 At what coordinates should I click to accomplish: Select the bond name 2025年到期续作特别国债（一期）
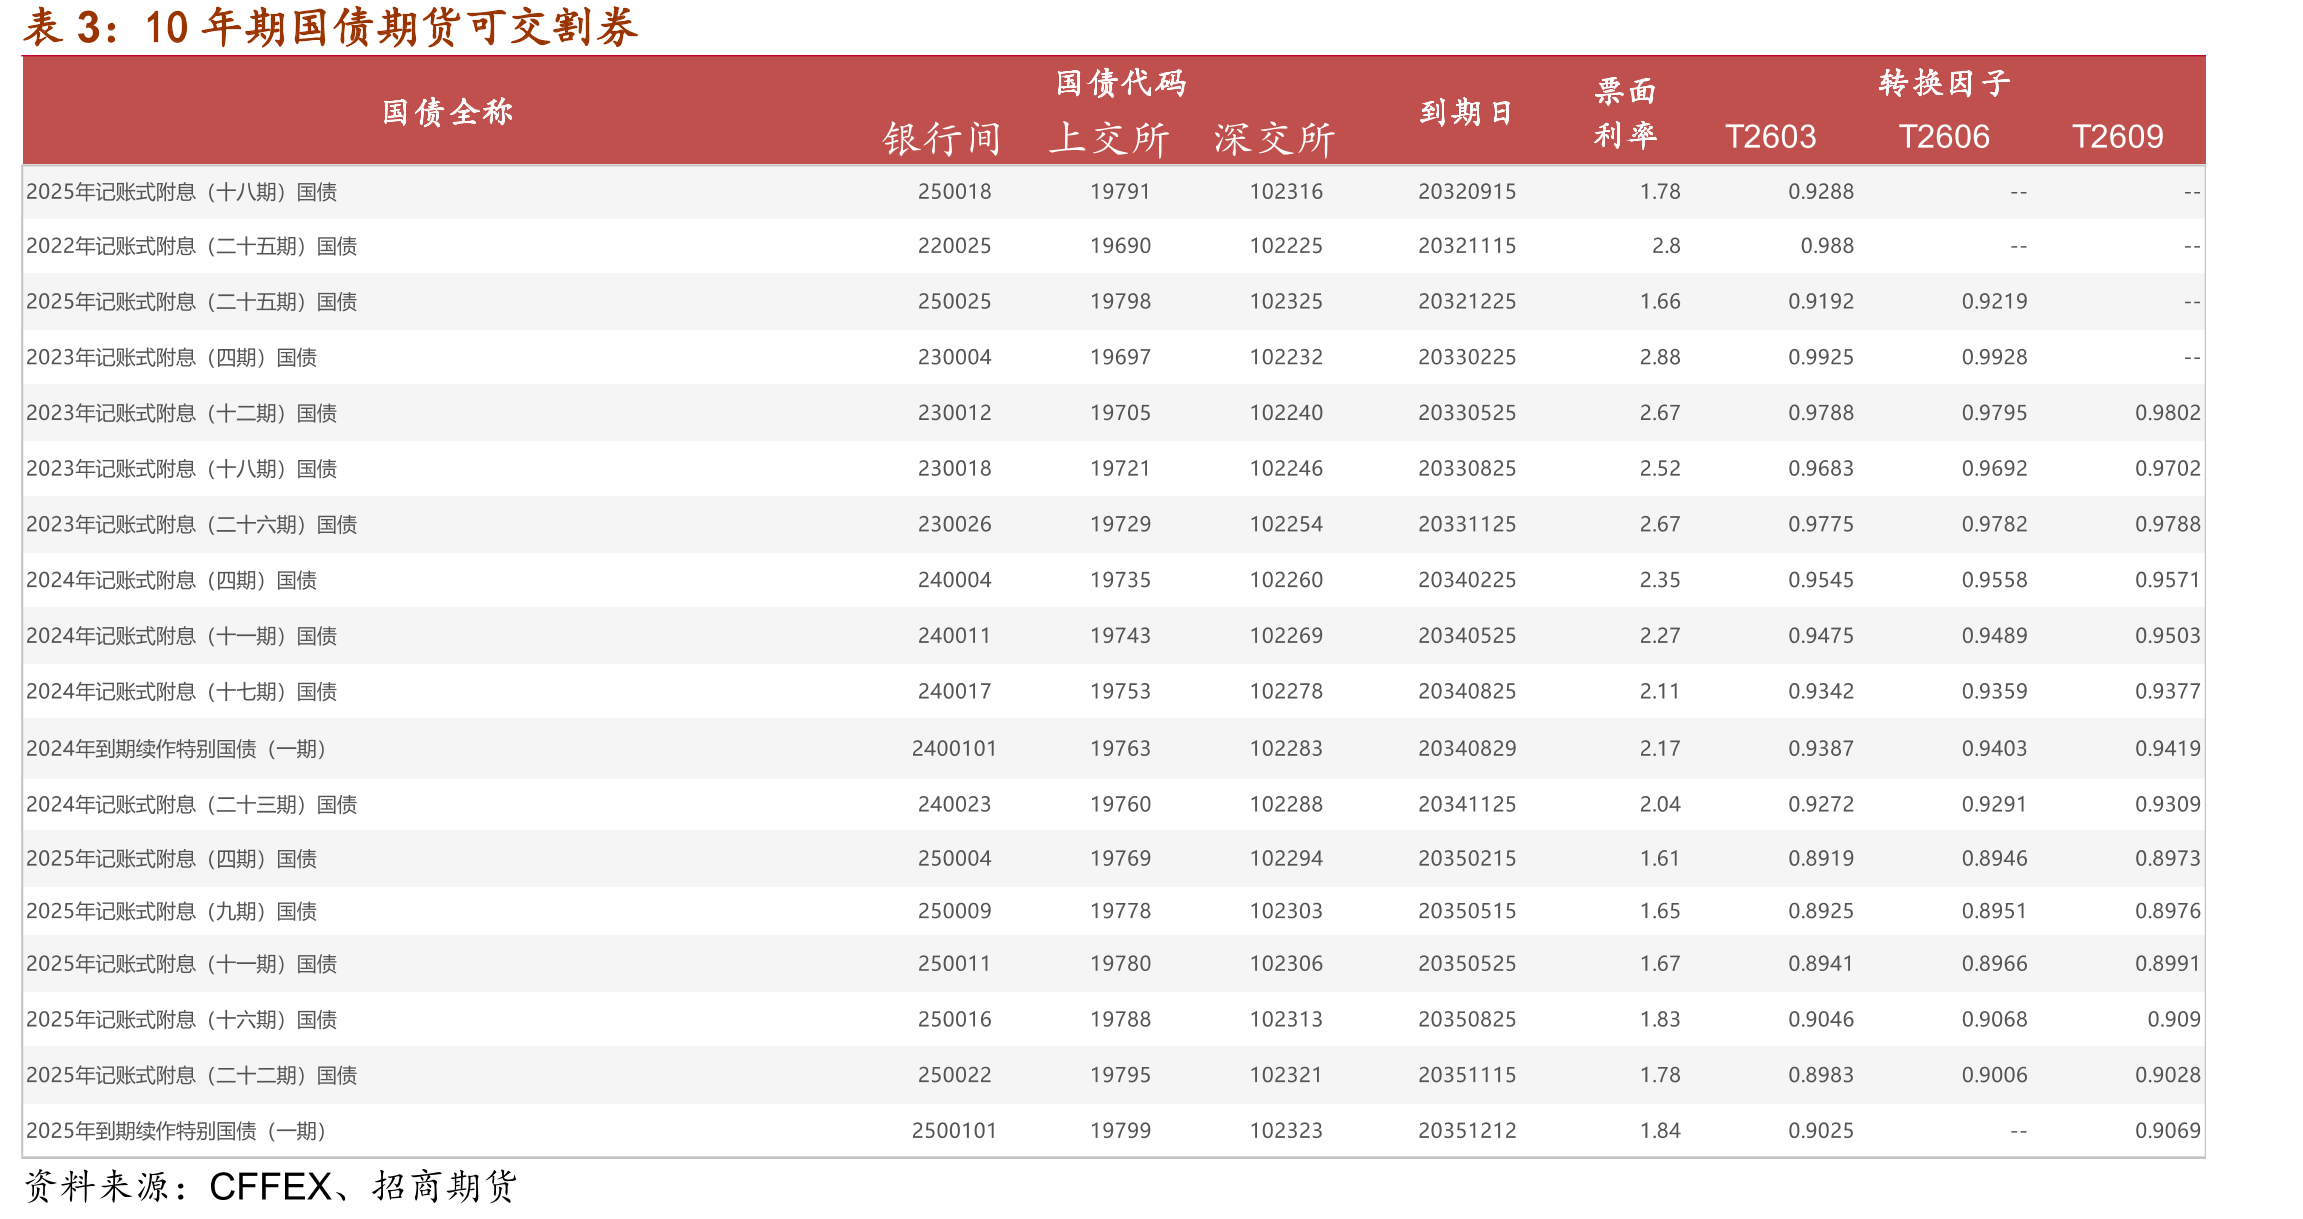(178, 1131)
